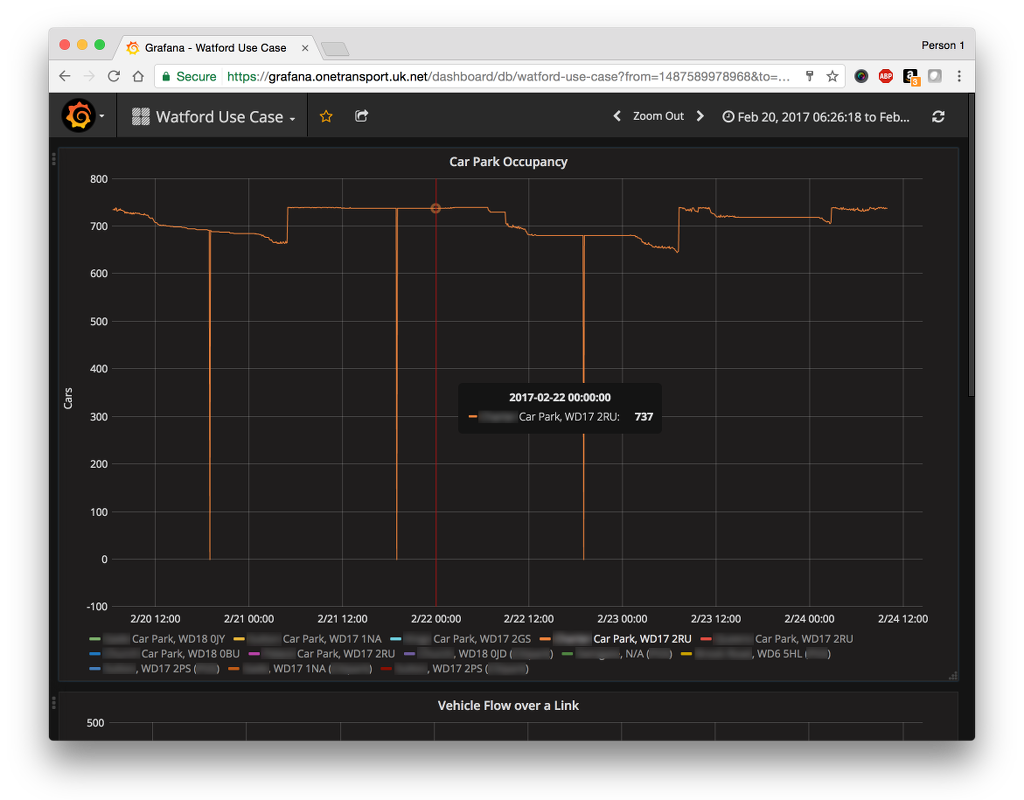Click the page vertical scrollbar

[x=971, y=246]
